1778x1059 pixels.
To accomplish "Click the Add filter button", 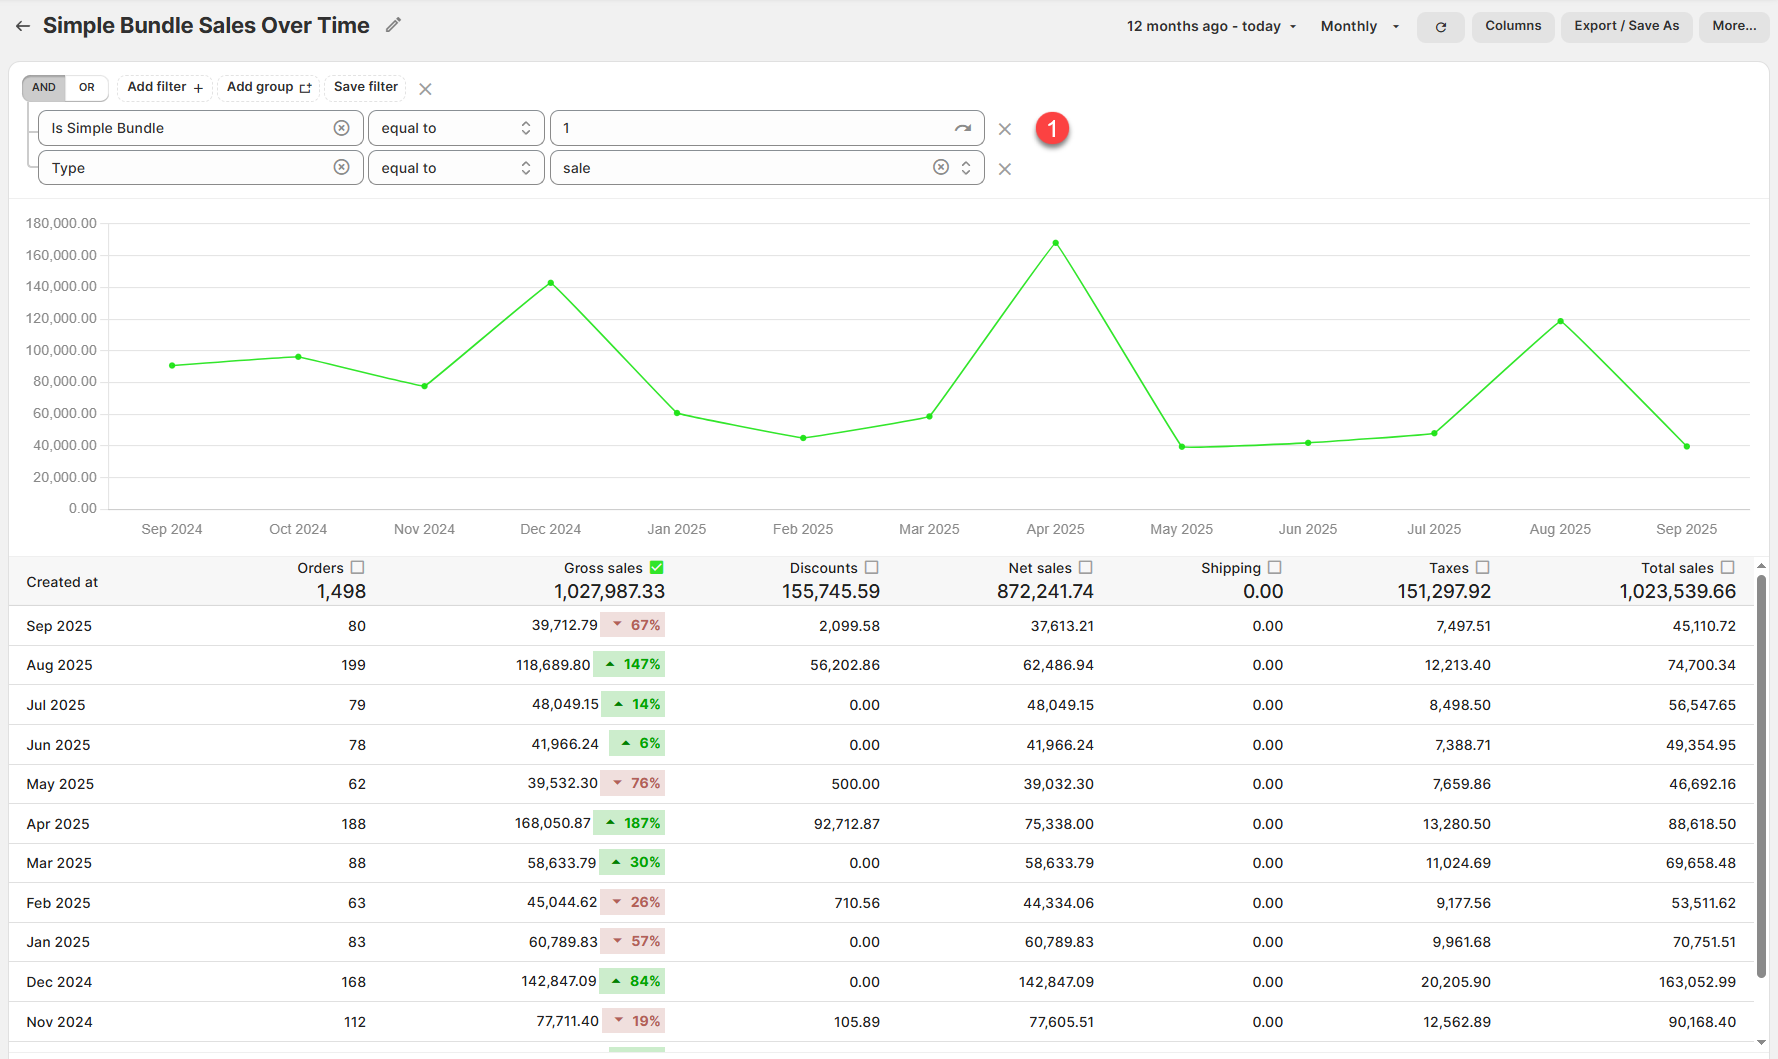I will tap(165, 87).
